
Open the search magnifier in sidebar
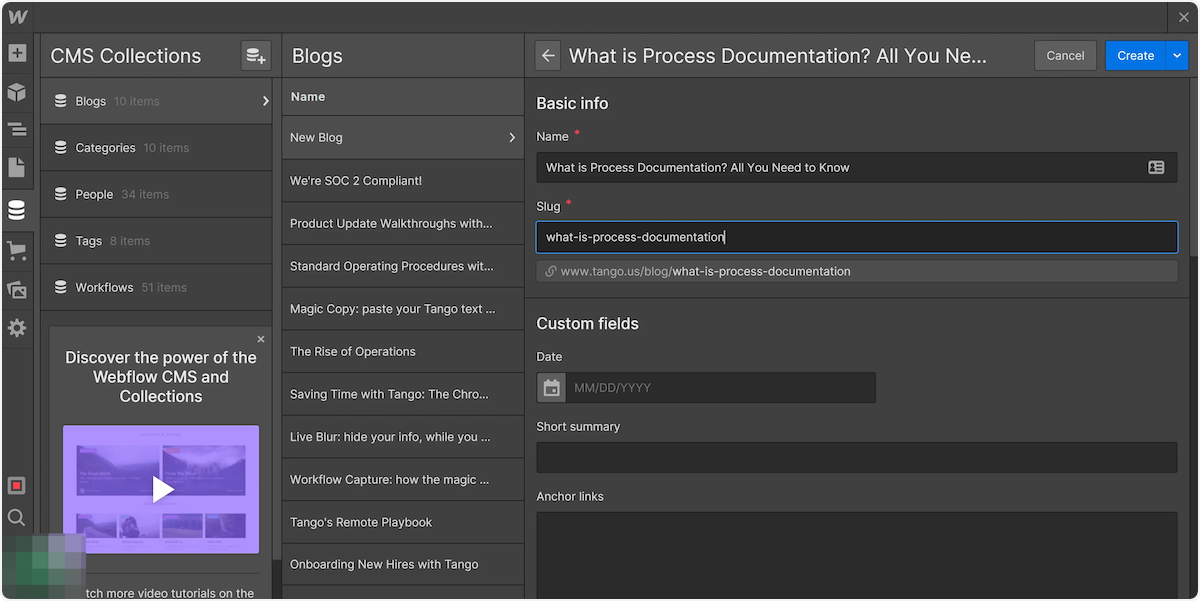coord(17,518)
